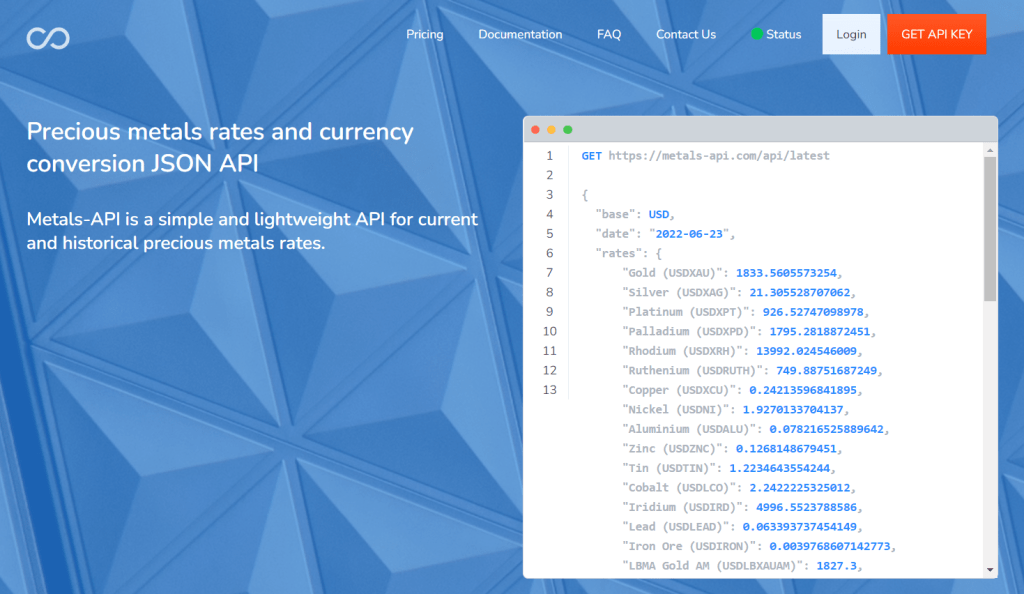
Task: Click the Lead rate 0.063393737454149
Action: [800, 527]
